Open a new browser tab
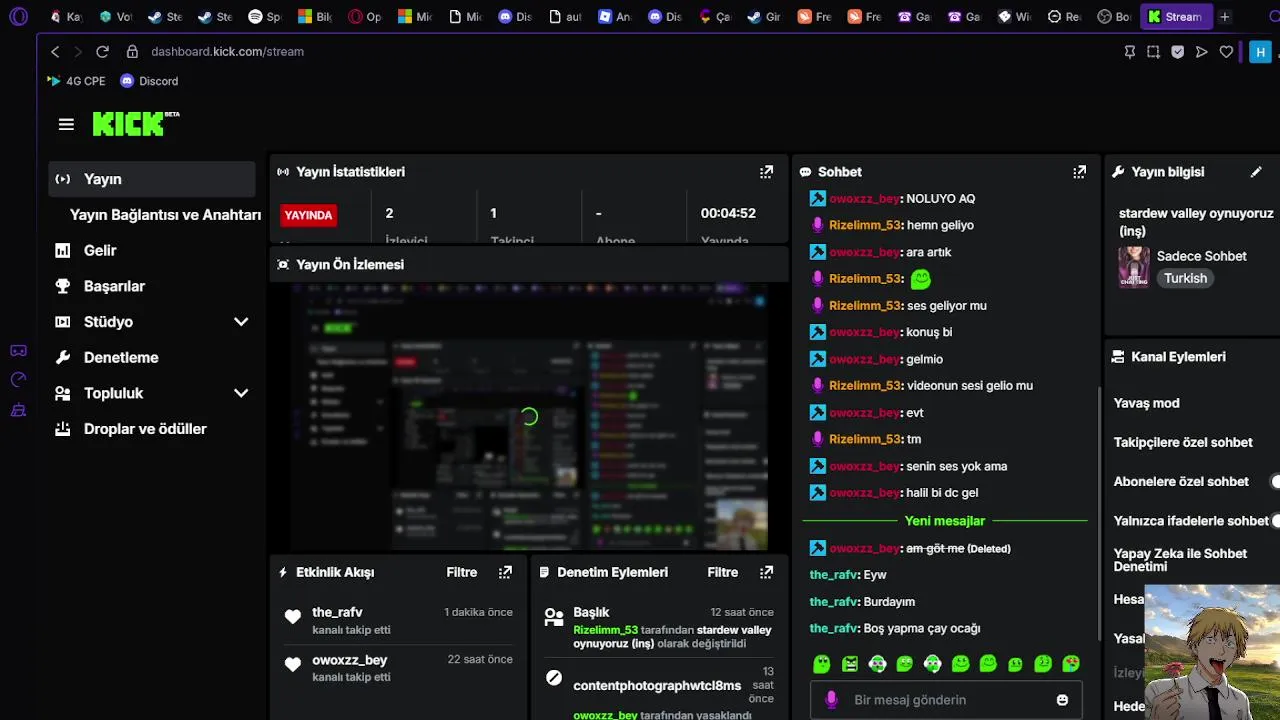1280x720 pixels. [x=1224, y=17]
